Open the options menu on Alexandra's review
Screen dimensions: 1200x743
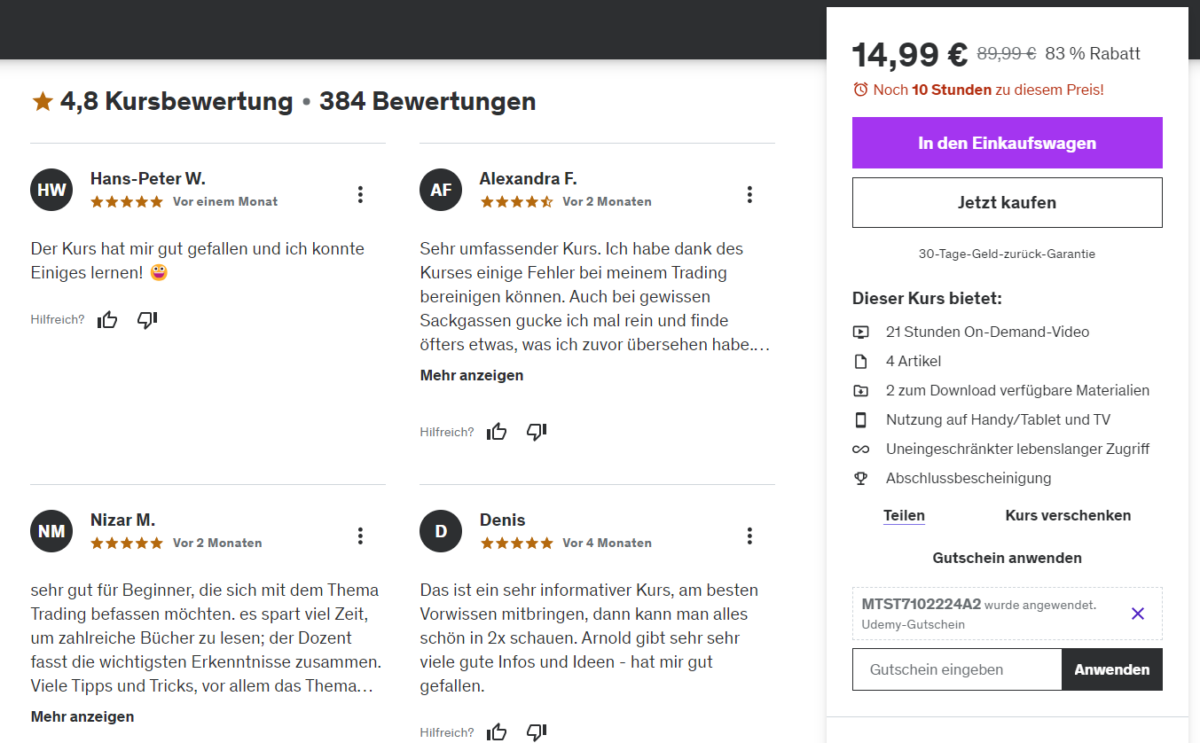pyautogui.click(x=749, y=194)
